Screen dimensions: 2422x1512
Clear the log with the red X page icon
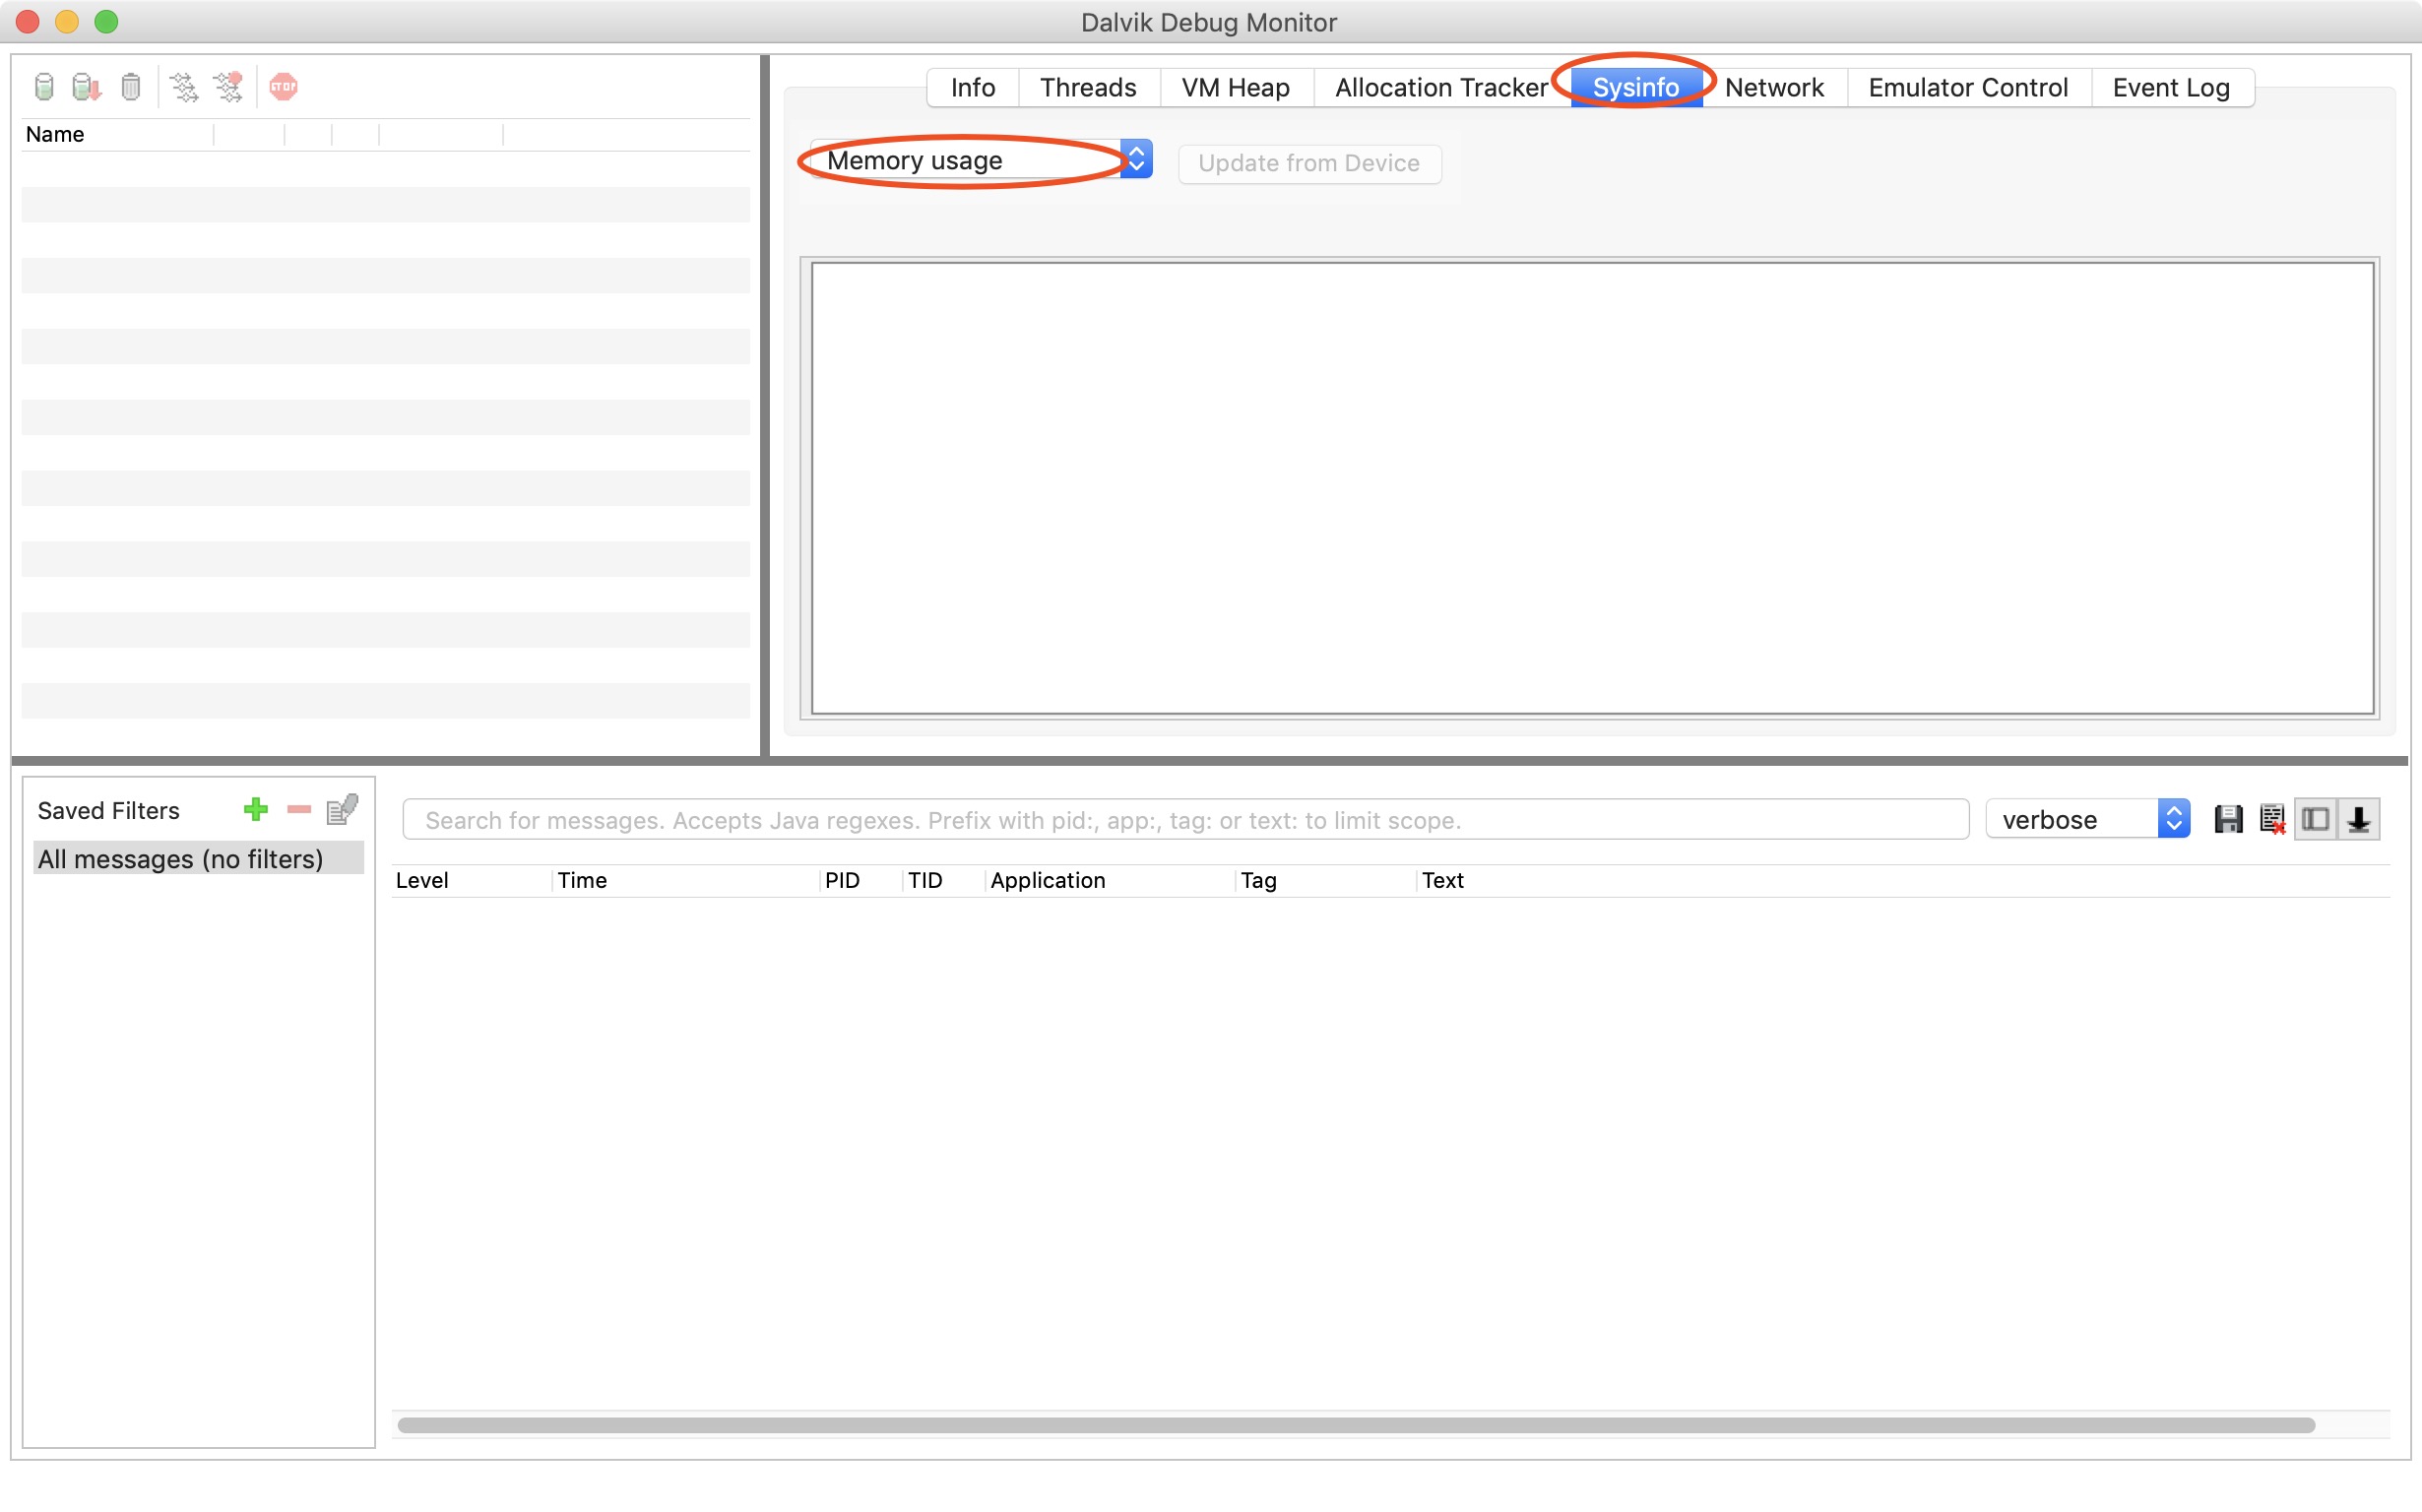2272,819
